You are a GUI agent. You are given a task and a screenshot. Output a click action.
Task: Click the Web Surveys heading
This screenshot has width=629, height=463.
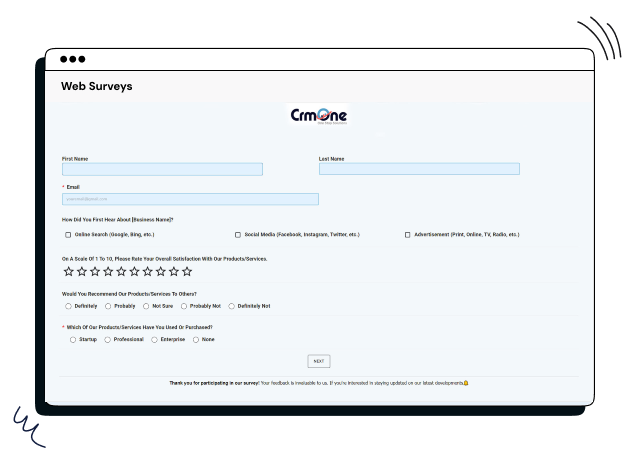click(97, 86)
